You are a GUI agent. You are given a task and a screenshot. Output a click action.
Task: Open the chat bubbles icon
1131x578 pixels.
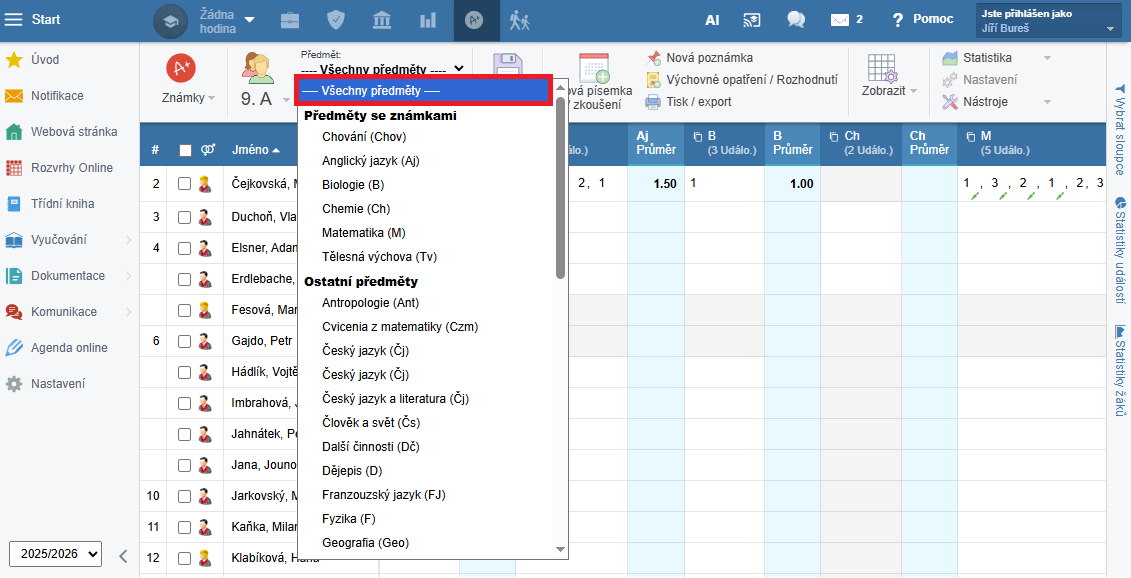(796, 20)
